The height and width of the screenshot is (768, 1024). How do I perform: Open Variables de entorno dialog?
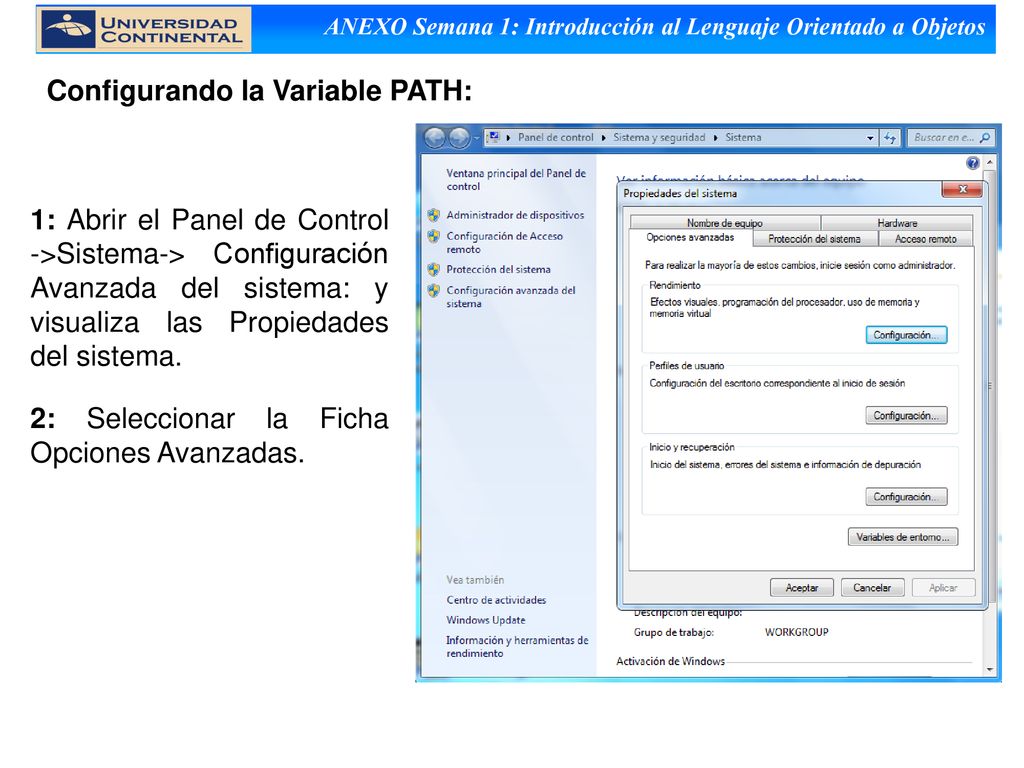903,537
